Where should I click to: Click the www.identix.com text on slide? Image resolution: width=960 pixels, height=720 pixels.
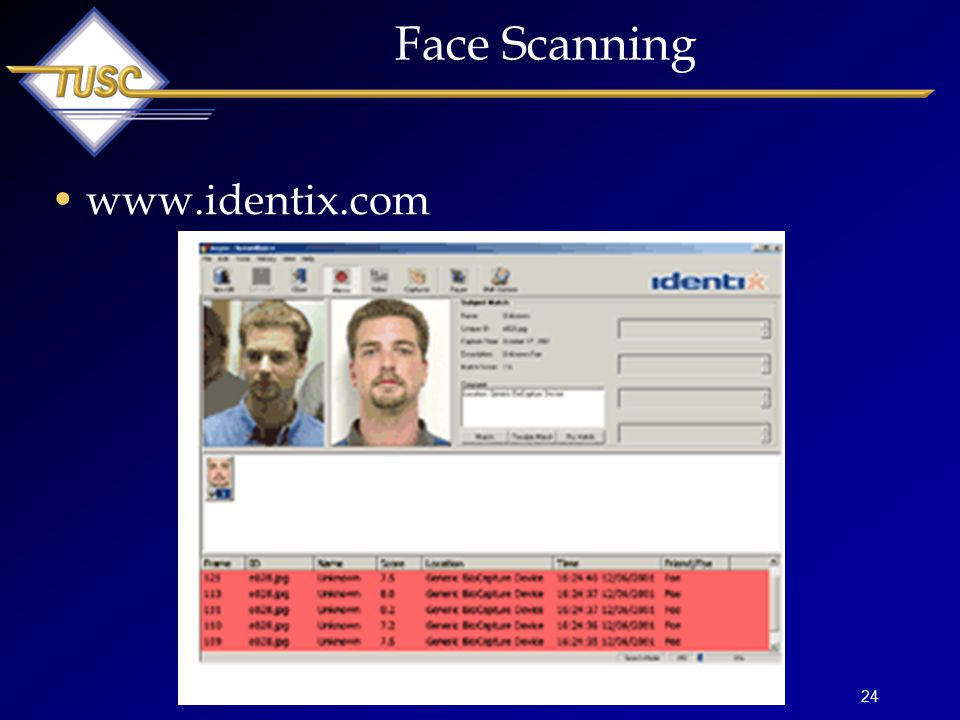coord(258,201)
